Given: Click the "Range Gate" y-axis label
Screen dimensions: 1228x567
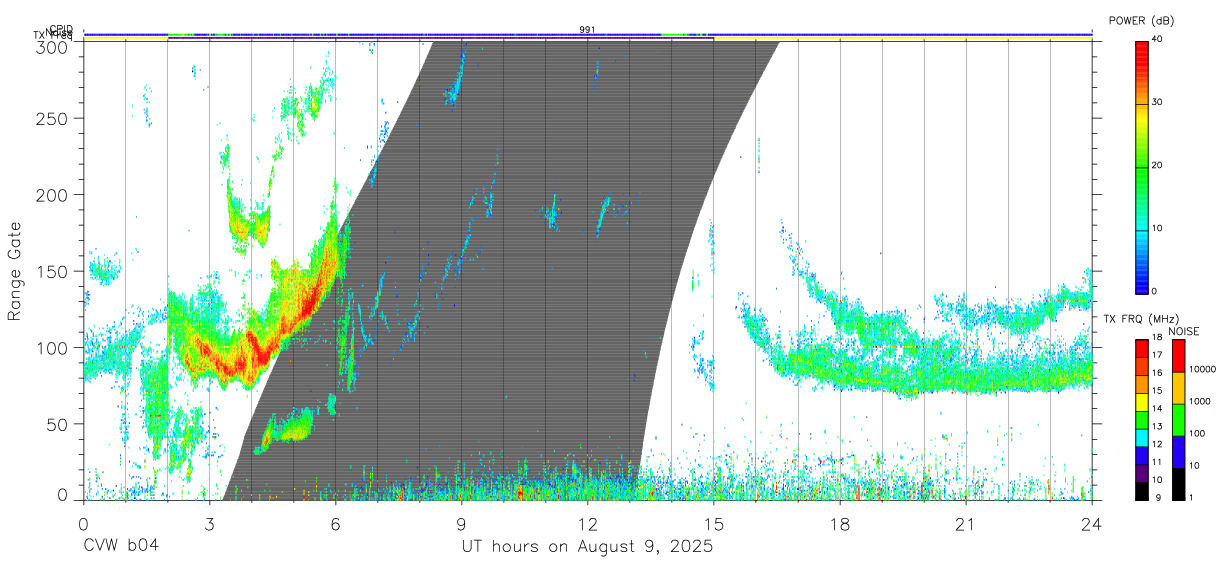Looking at the screenshot, I should click(x=15, y=272).
